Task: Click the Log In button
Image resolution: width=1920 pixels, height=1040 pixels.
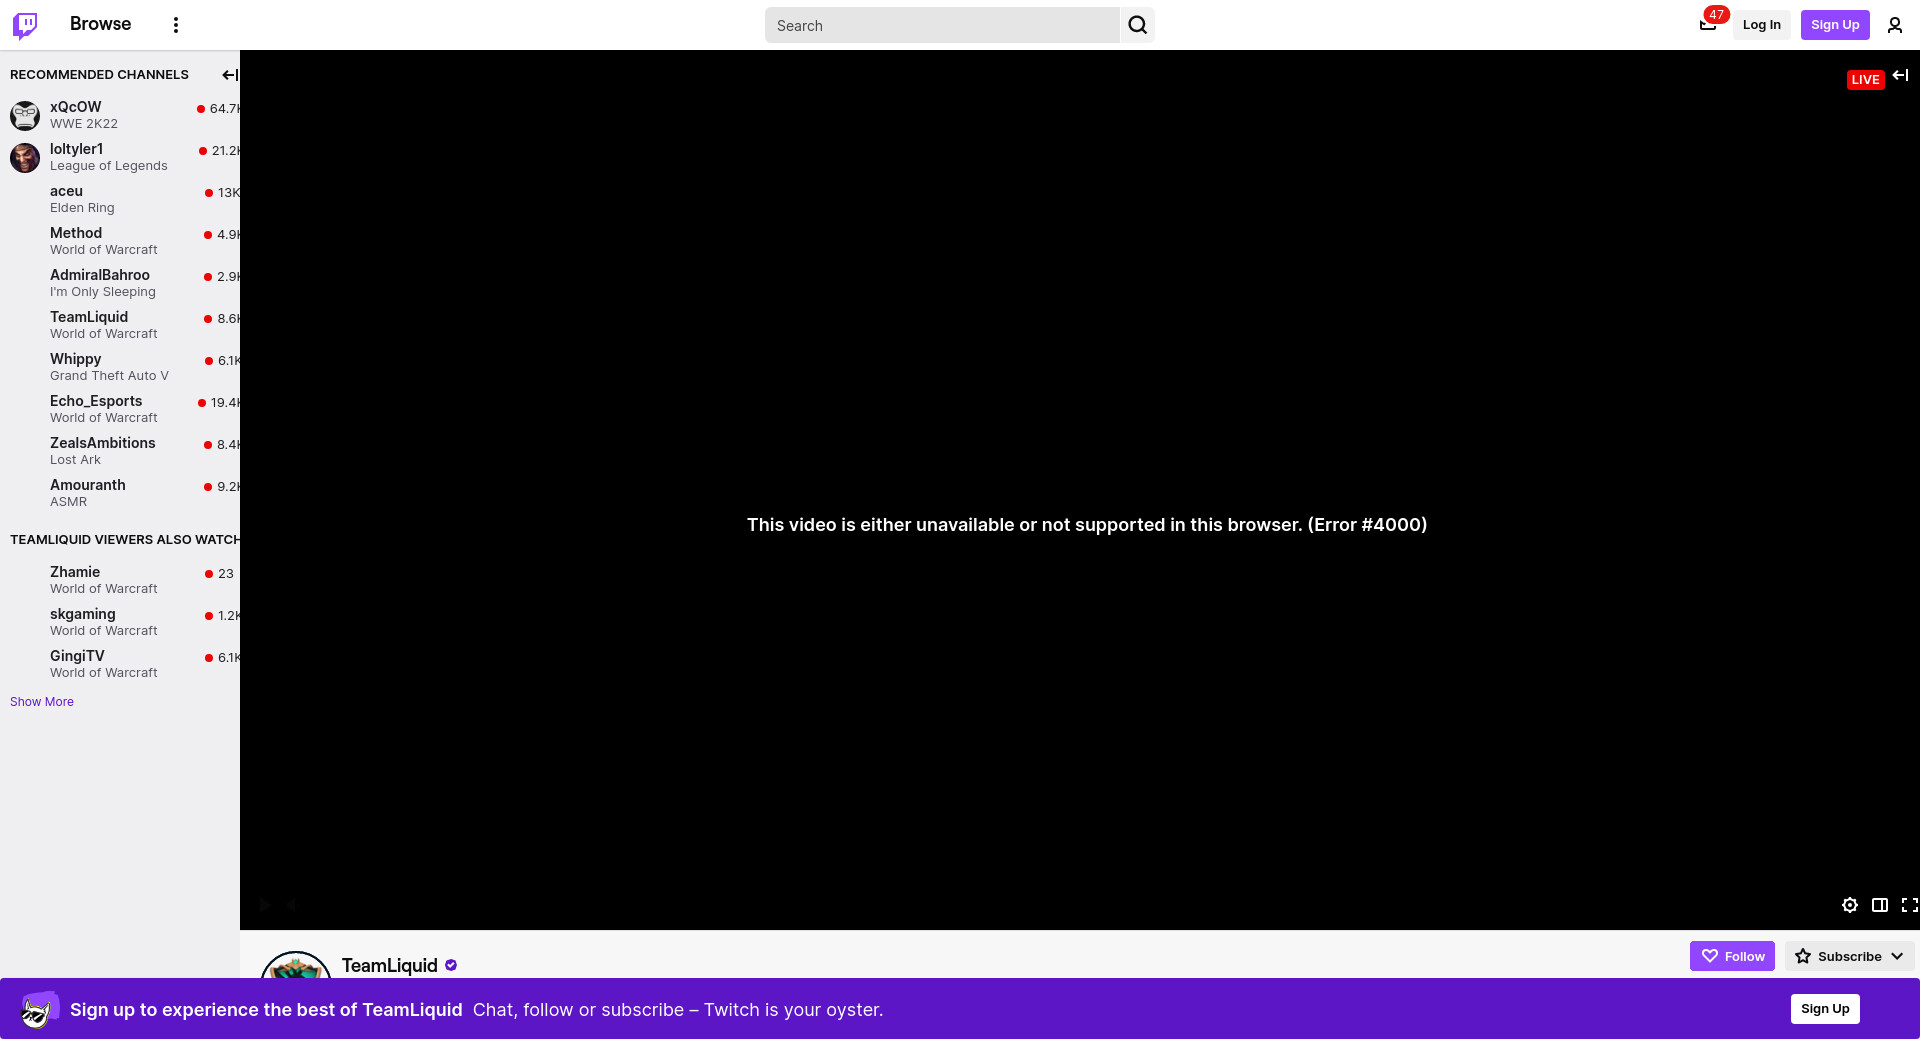Action: (x=1761, y=25)
